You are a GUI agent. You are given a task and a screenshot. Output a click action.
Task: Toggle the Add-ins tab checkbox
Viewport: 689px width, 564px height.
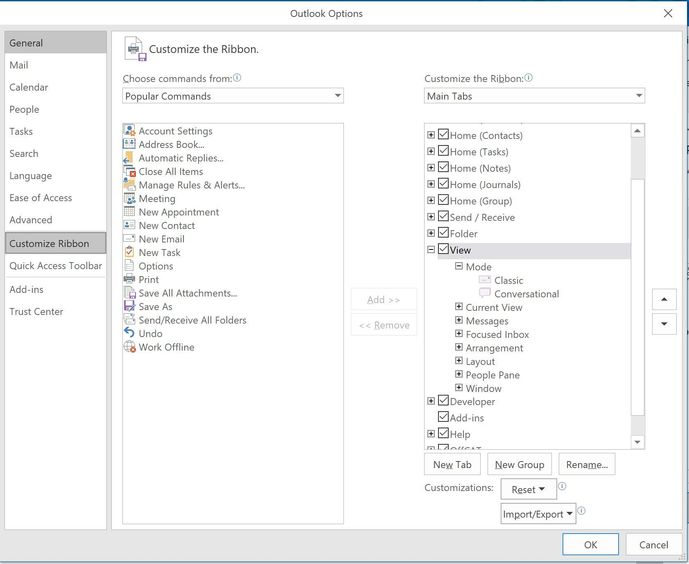443,417
